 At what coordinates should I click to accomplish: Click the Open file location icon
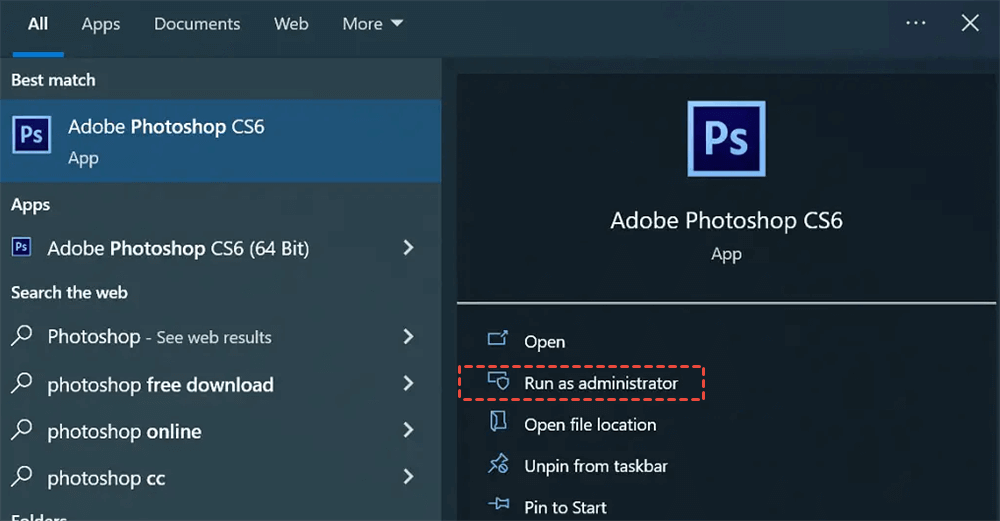point(497,423)
